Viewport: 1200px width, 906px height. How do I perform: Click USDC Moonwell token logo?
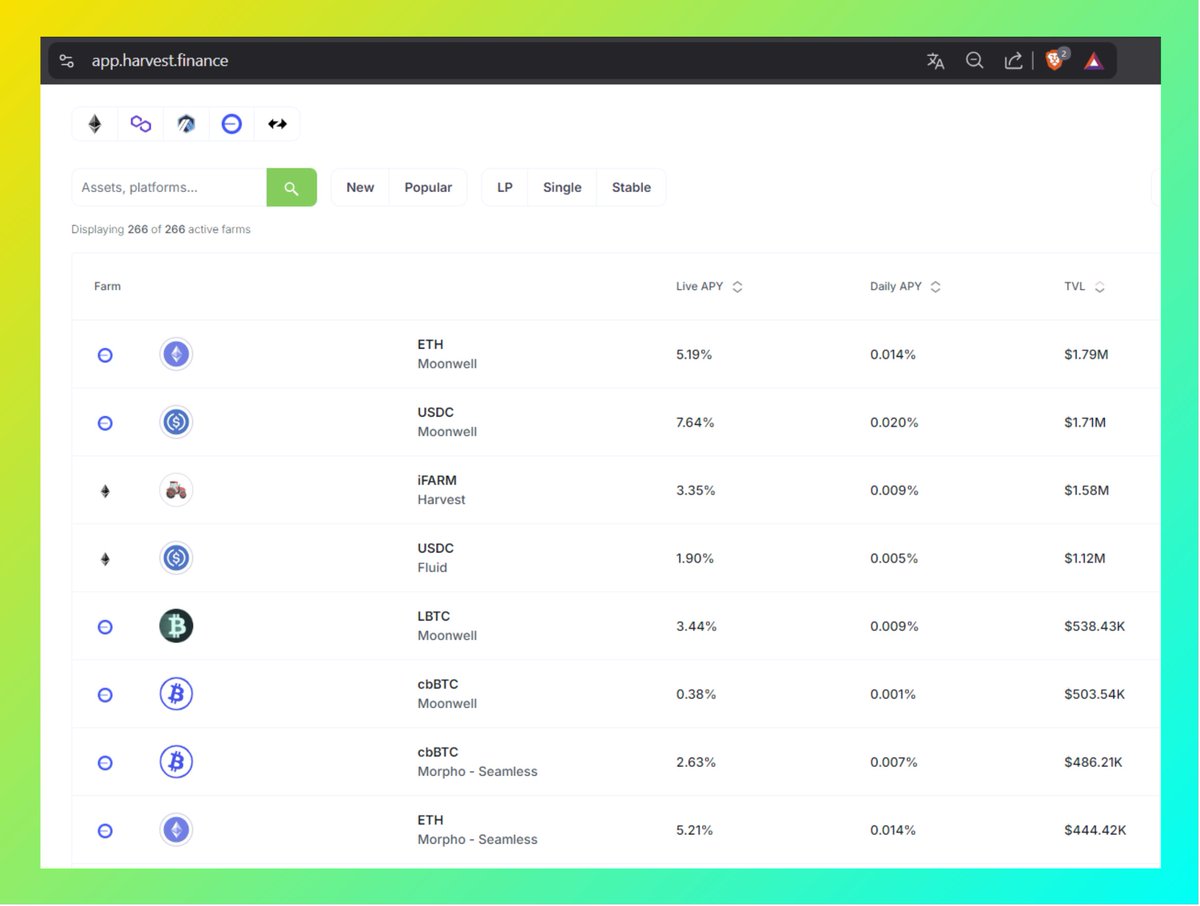pyautogui.click(x=176, y=422)
